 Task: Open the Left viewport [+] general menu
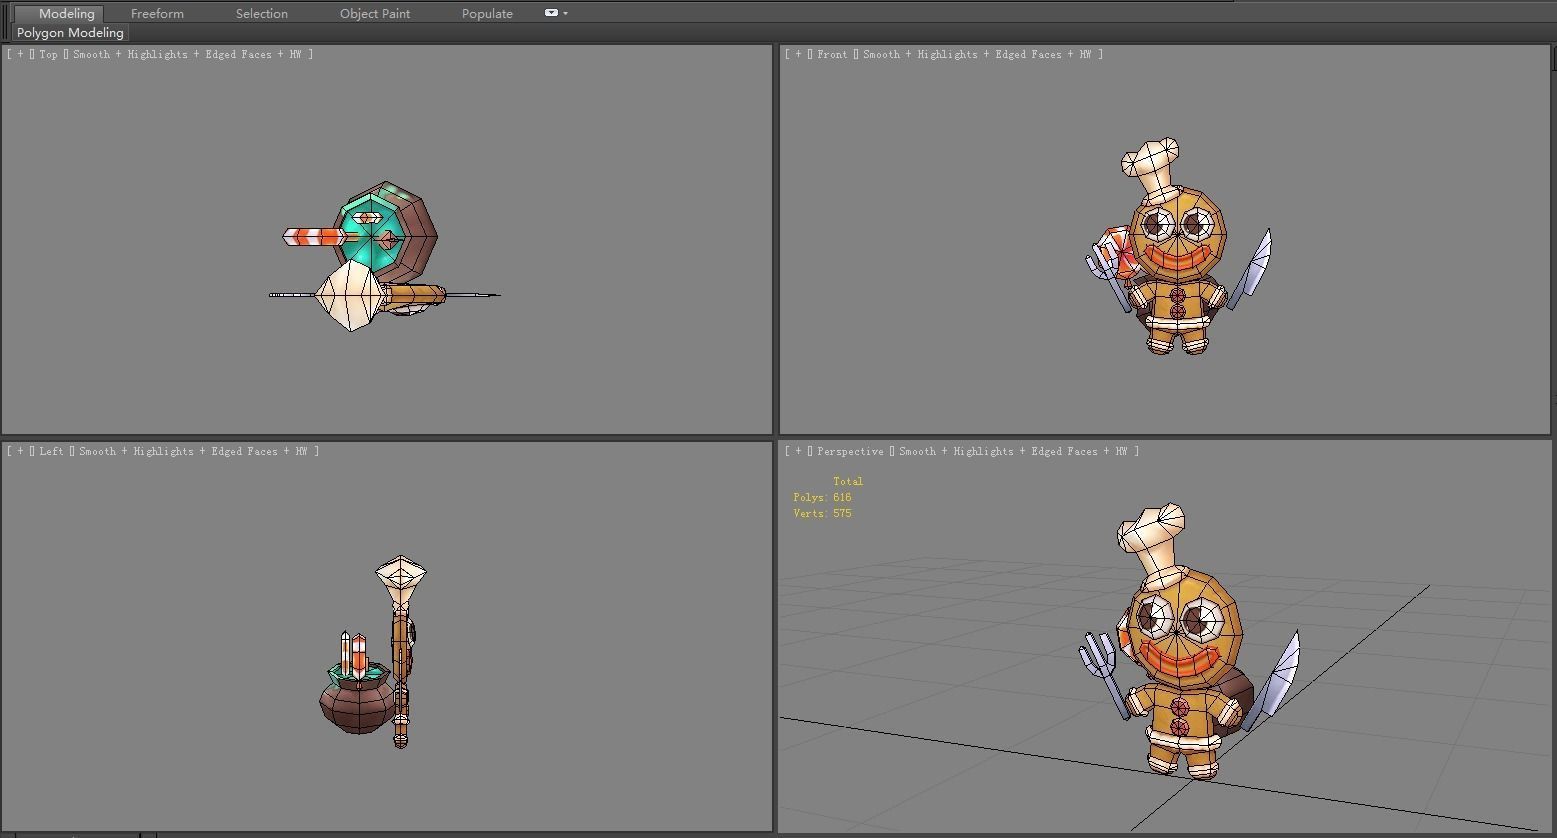20,451
